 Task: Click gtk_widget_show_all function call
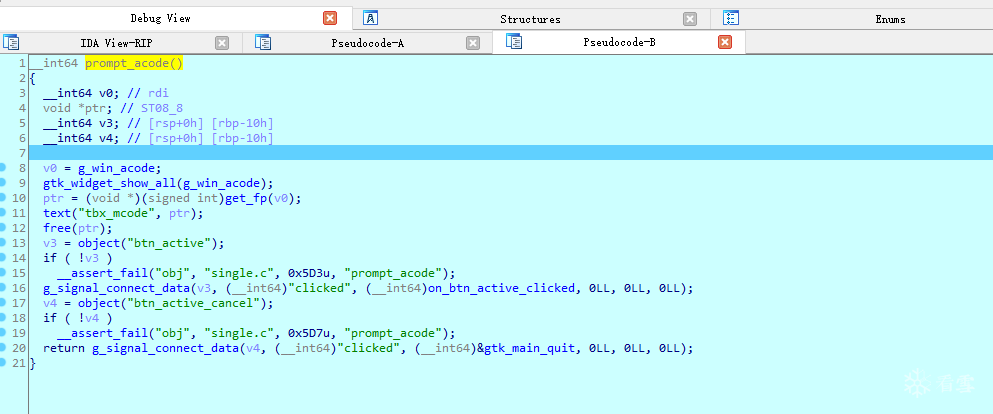point(110,184)
